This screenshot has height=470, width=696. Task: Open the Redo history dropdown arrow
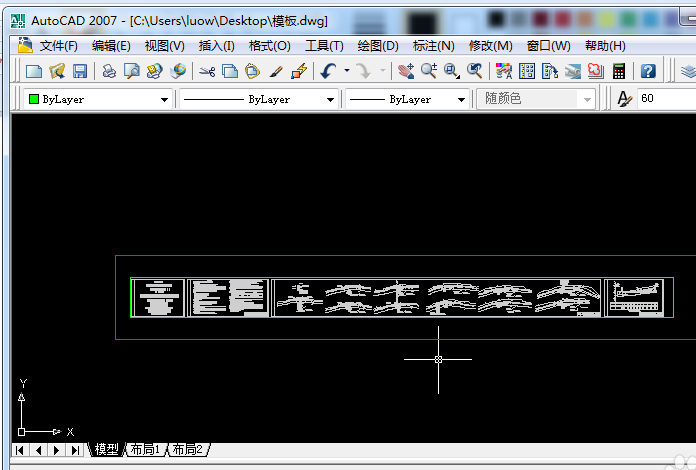pos(382,71)
